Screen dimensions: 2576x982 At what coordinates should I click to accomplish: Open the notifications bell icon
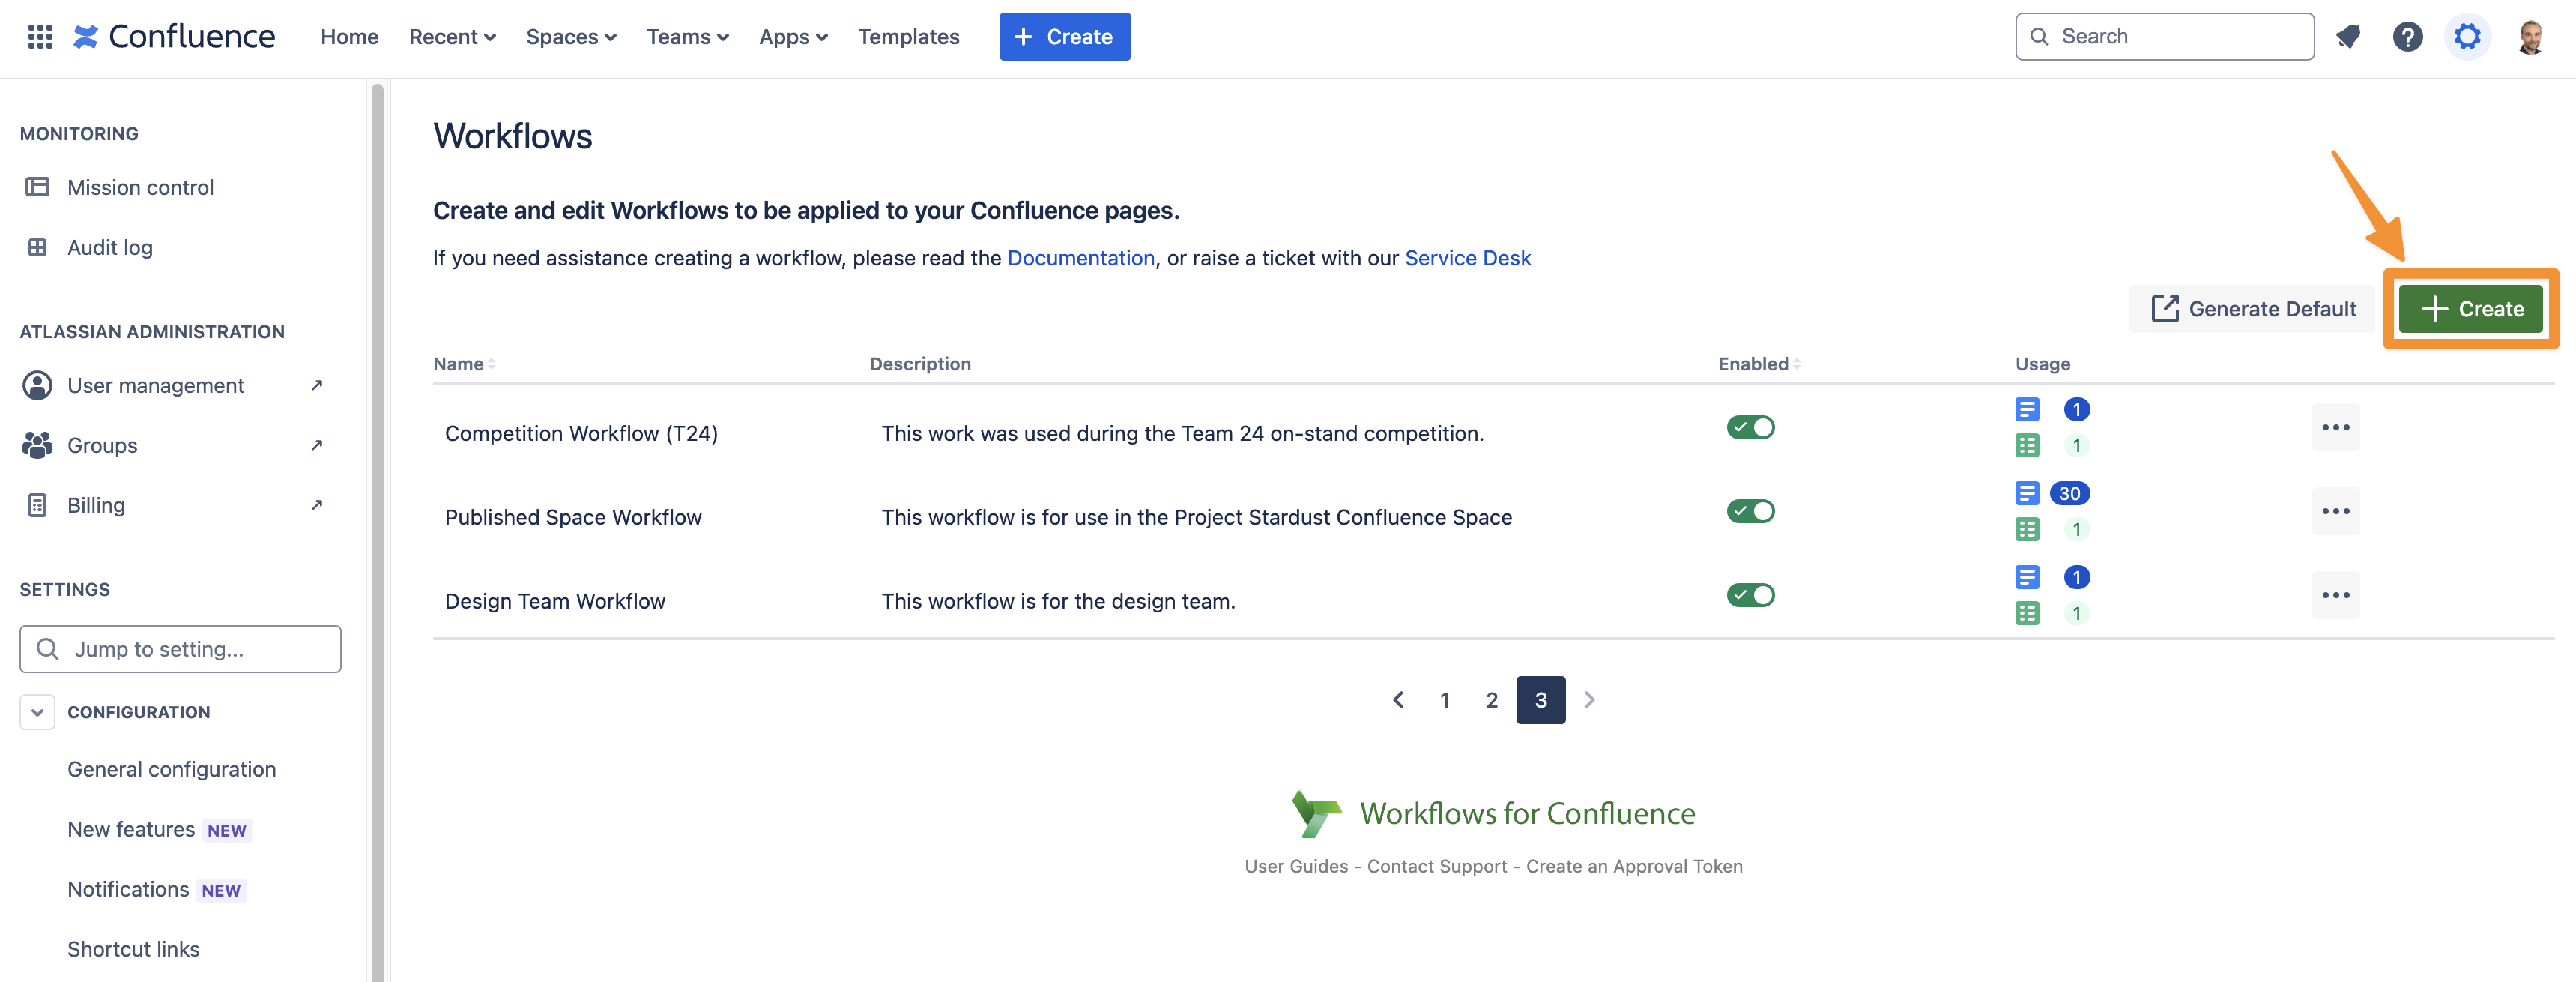[2348, 36]
